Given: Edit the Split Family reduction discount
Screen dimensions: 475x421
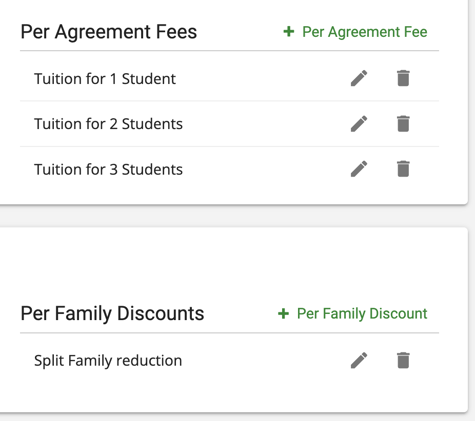Looking at the screenshot, I should coord(359,360).
